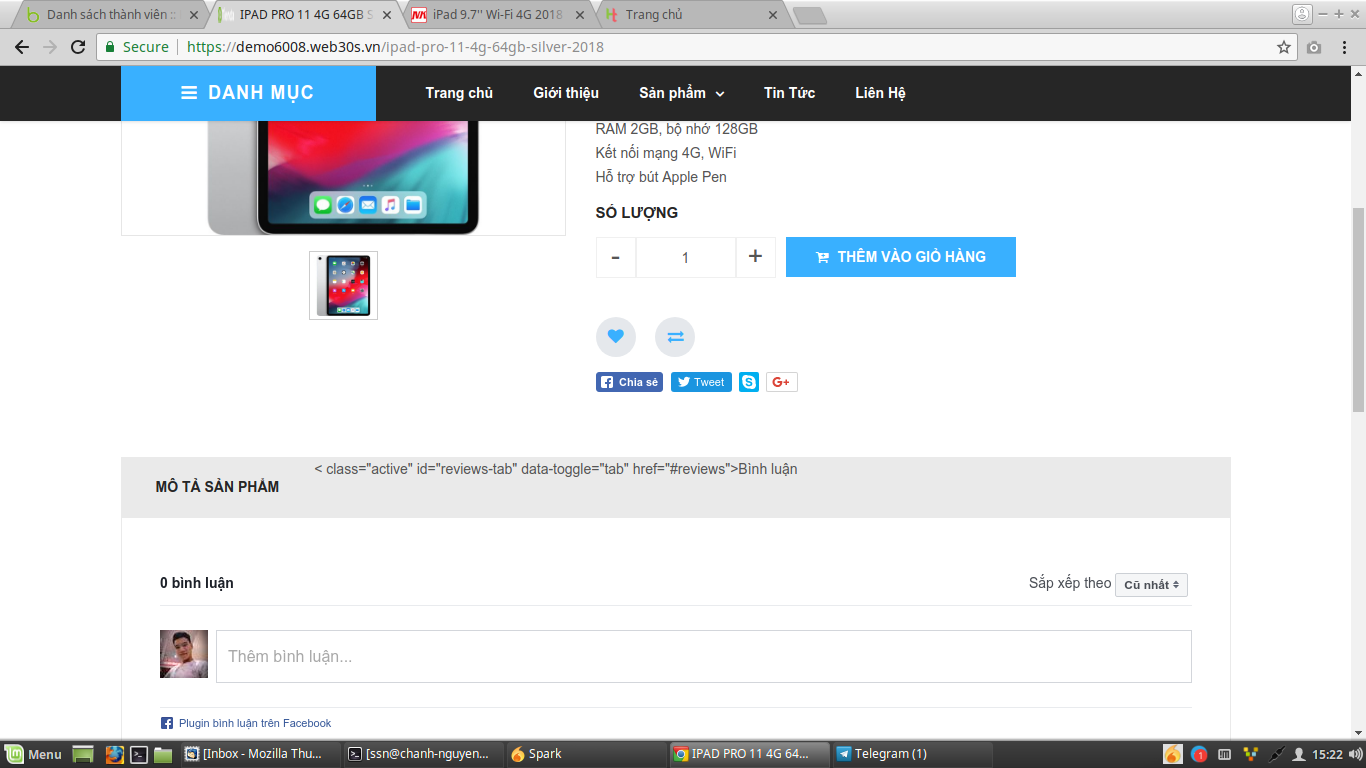
Task: Close the Danh sách thành viên tab
Action: pos(195,15)
